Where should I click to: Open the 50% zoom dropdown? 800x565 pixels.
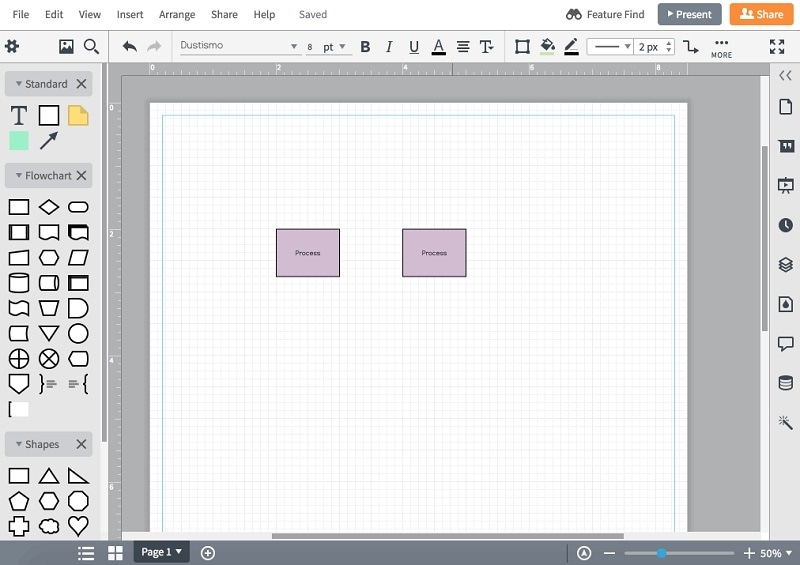pyautogui.click(x=776, y=553)
